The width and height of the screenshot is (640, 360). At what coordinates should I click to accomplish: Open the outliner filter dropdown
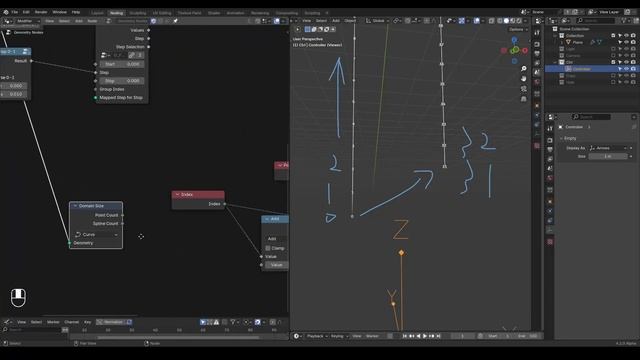pos(625,21)
